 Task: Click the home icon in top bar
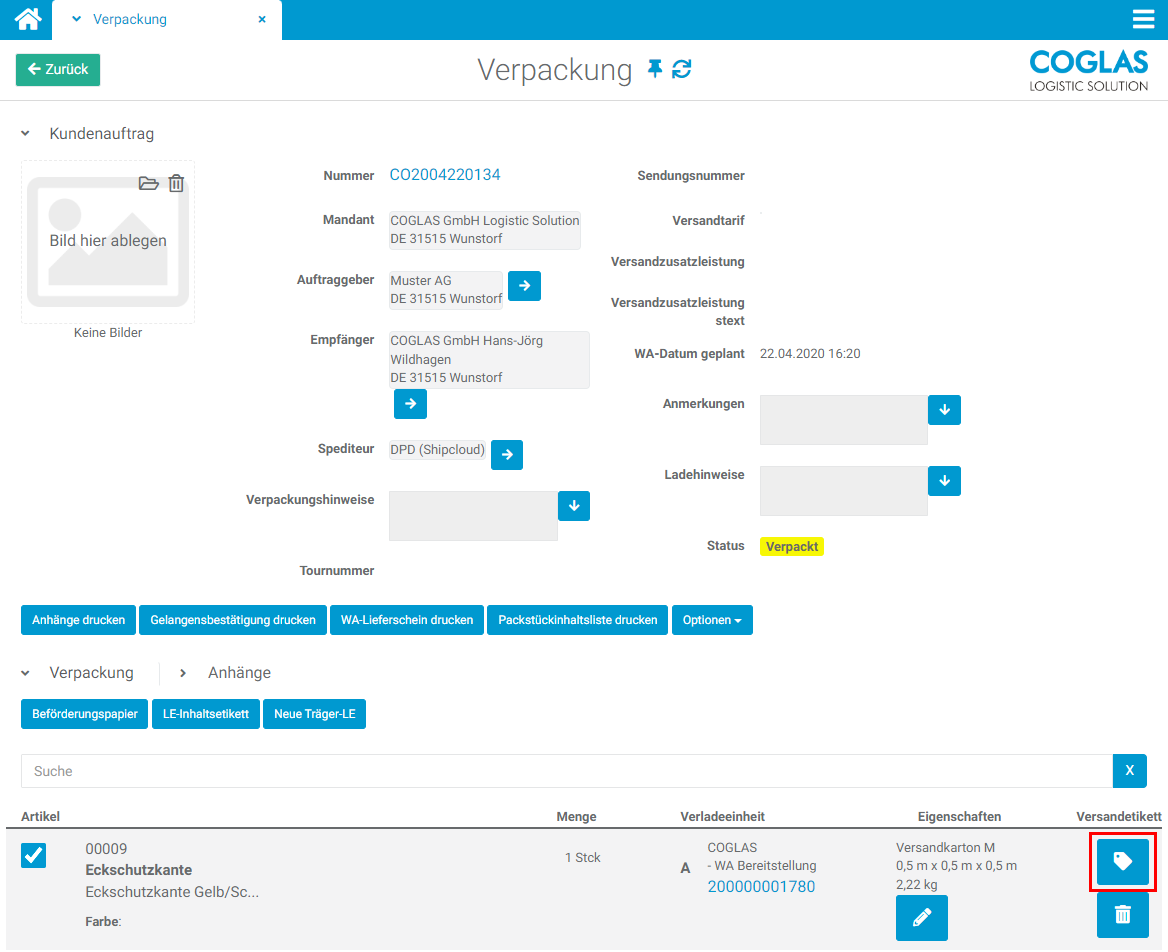[27, 19]
